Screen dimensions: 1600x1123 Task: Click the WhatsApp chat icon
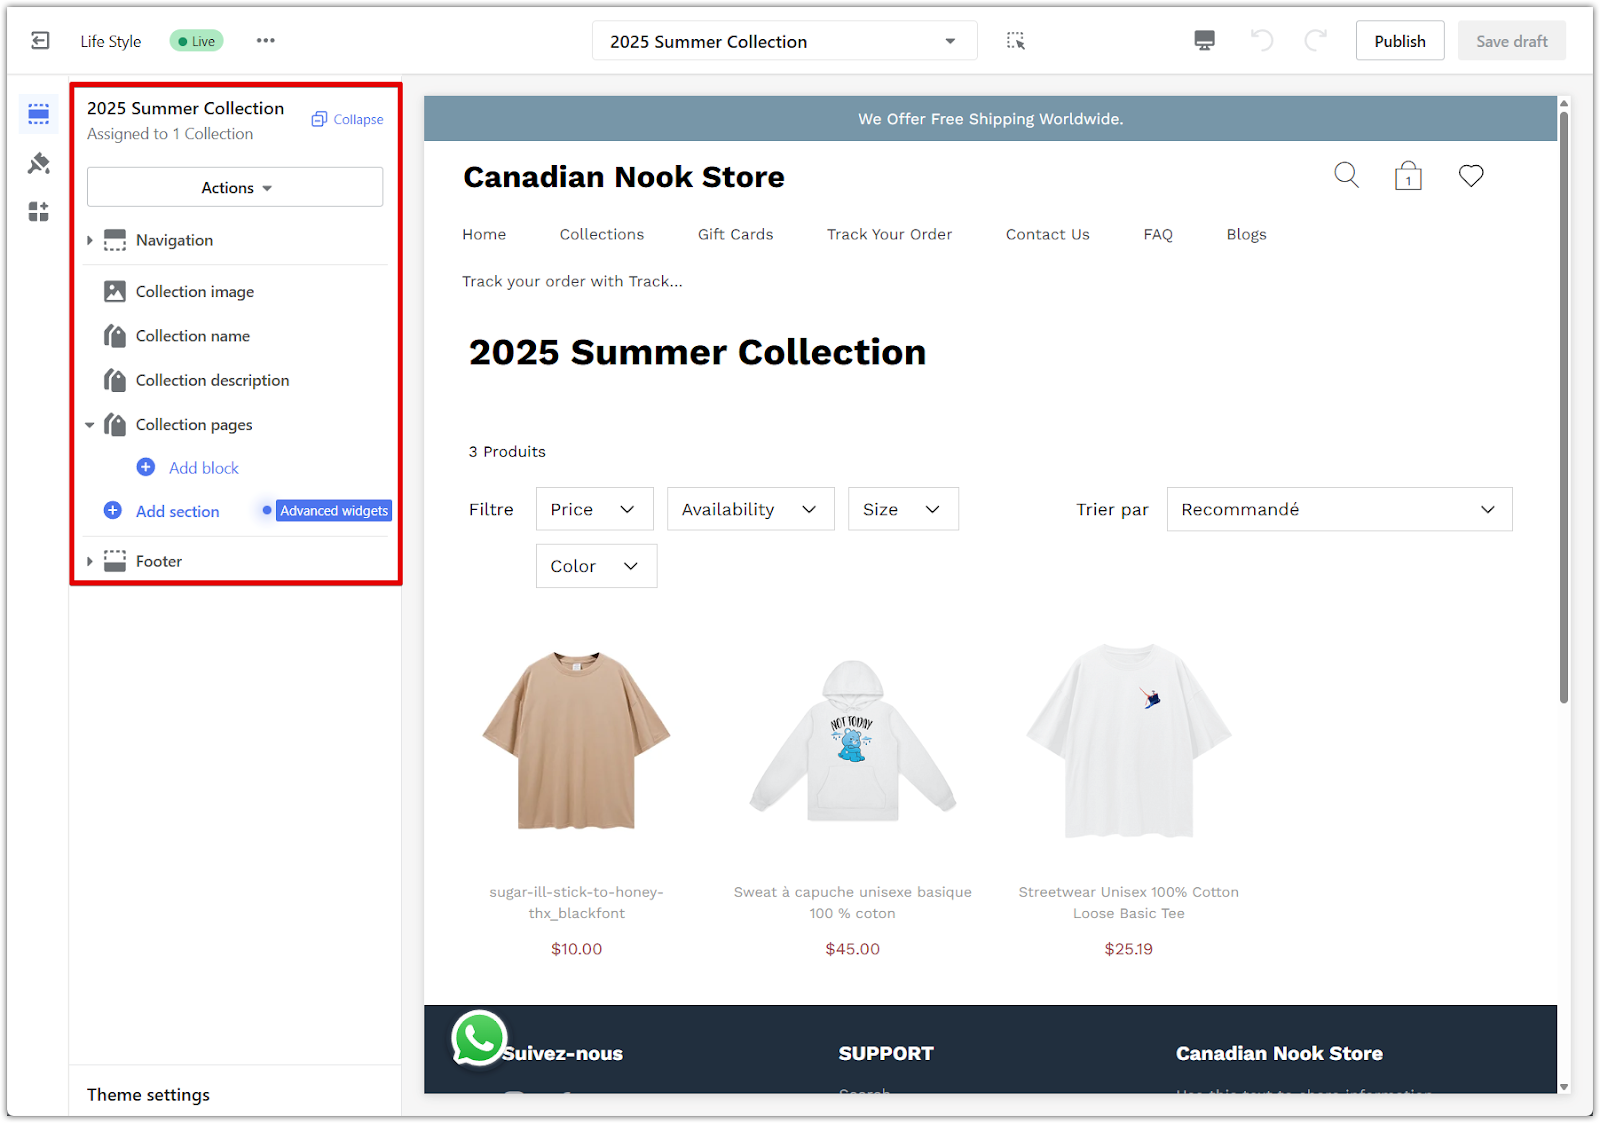click(x=478, y=1038)
